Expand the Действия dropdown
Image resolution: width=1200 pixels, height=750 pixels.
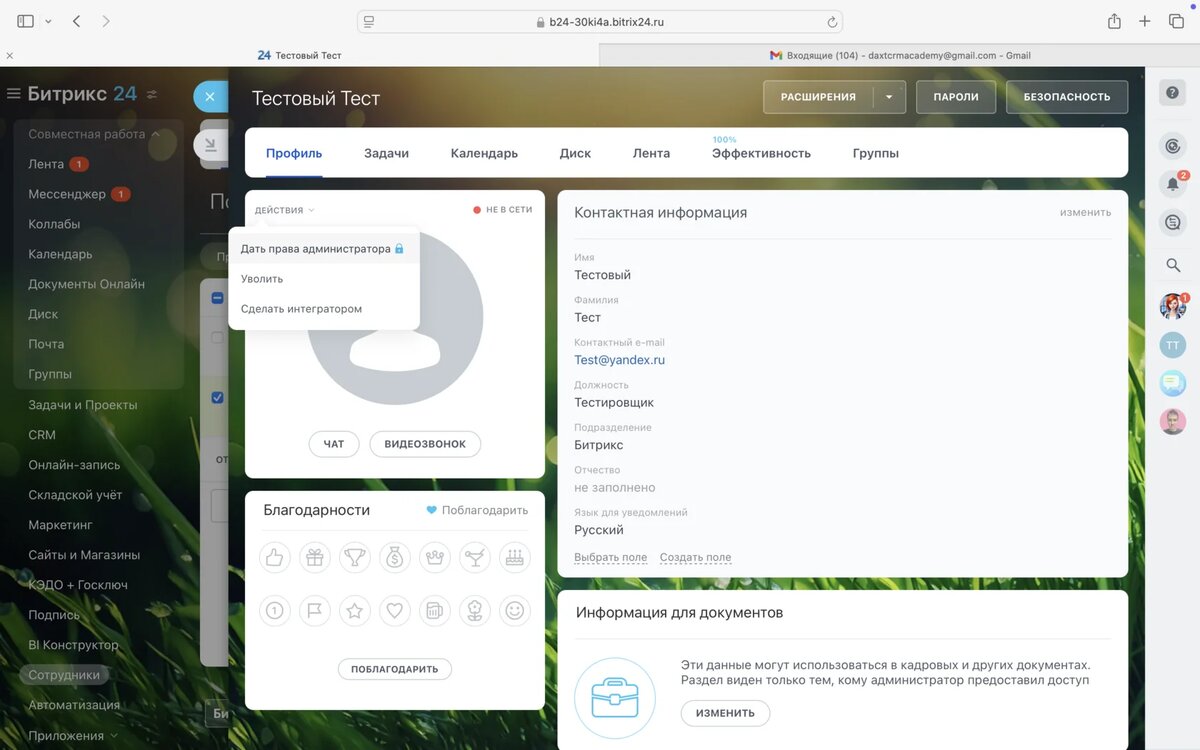tap(285, 210)
